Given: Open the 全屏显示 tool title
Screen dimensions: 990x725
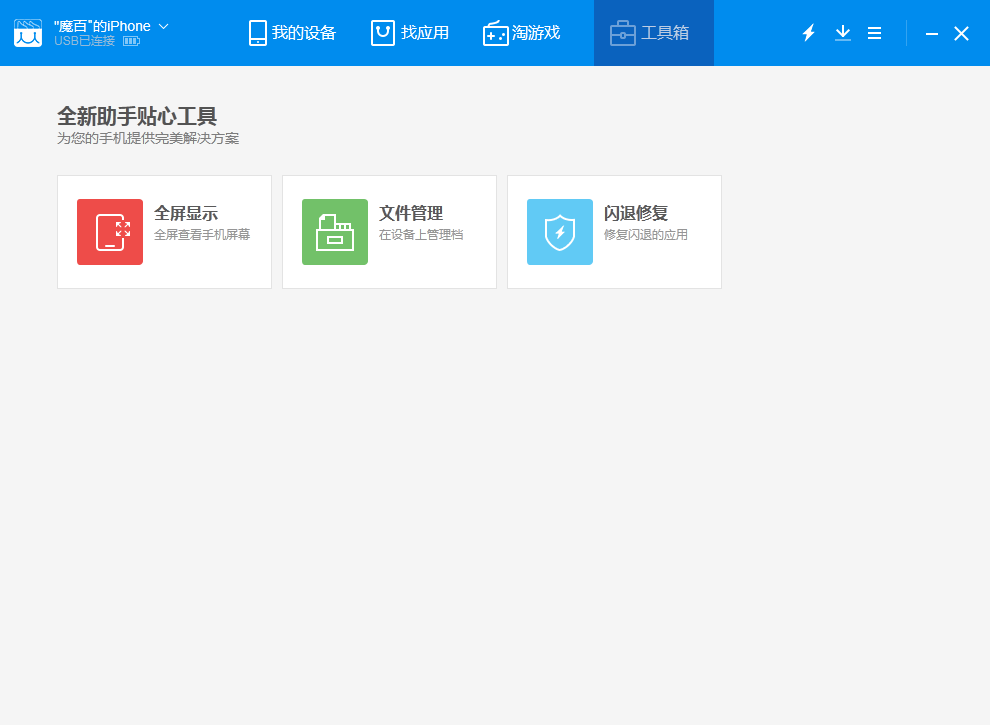Looking at the screenshot, I should pyautogui.click(x=186, y=213).
